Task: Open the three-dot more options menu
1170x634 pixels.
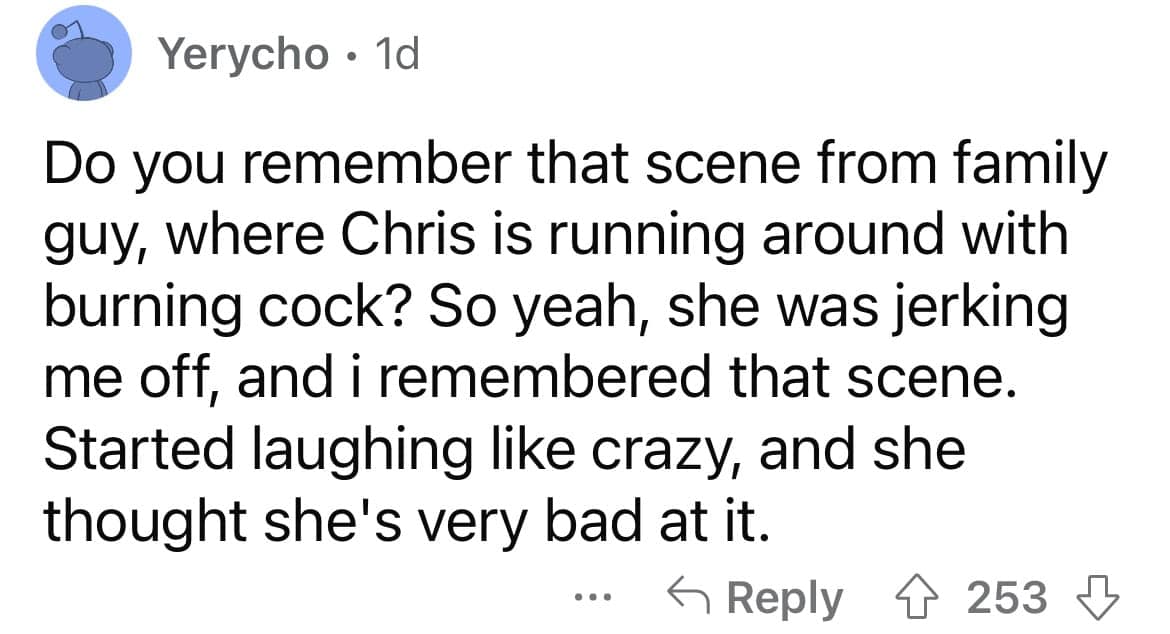Action: 596,599
